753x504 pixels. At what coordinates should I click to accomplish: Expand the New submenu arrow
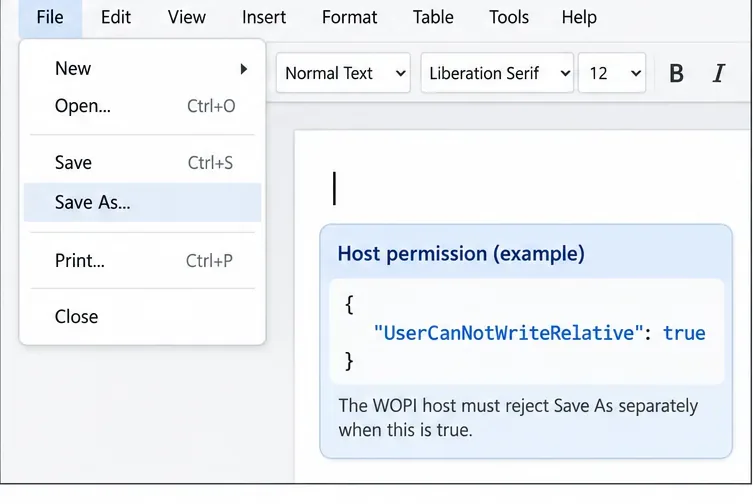point(244,69)
